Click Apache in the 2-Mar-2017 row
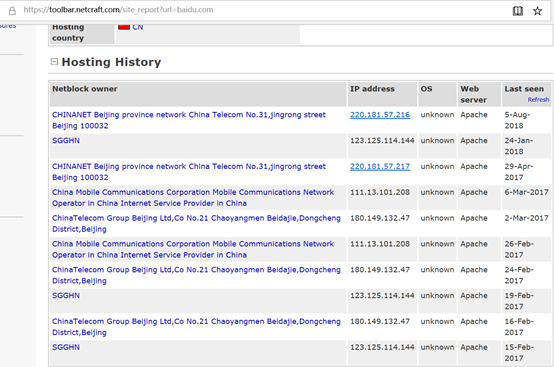The height and width of the screenshot is (367, 554). (474, 218)
